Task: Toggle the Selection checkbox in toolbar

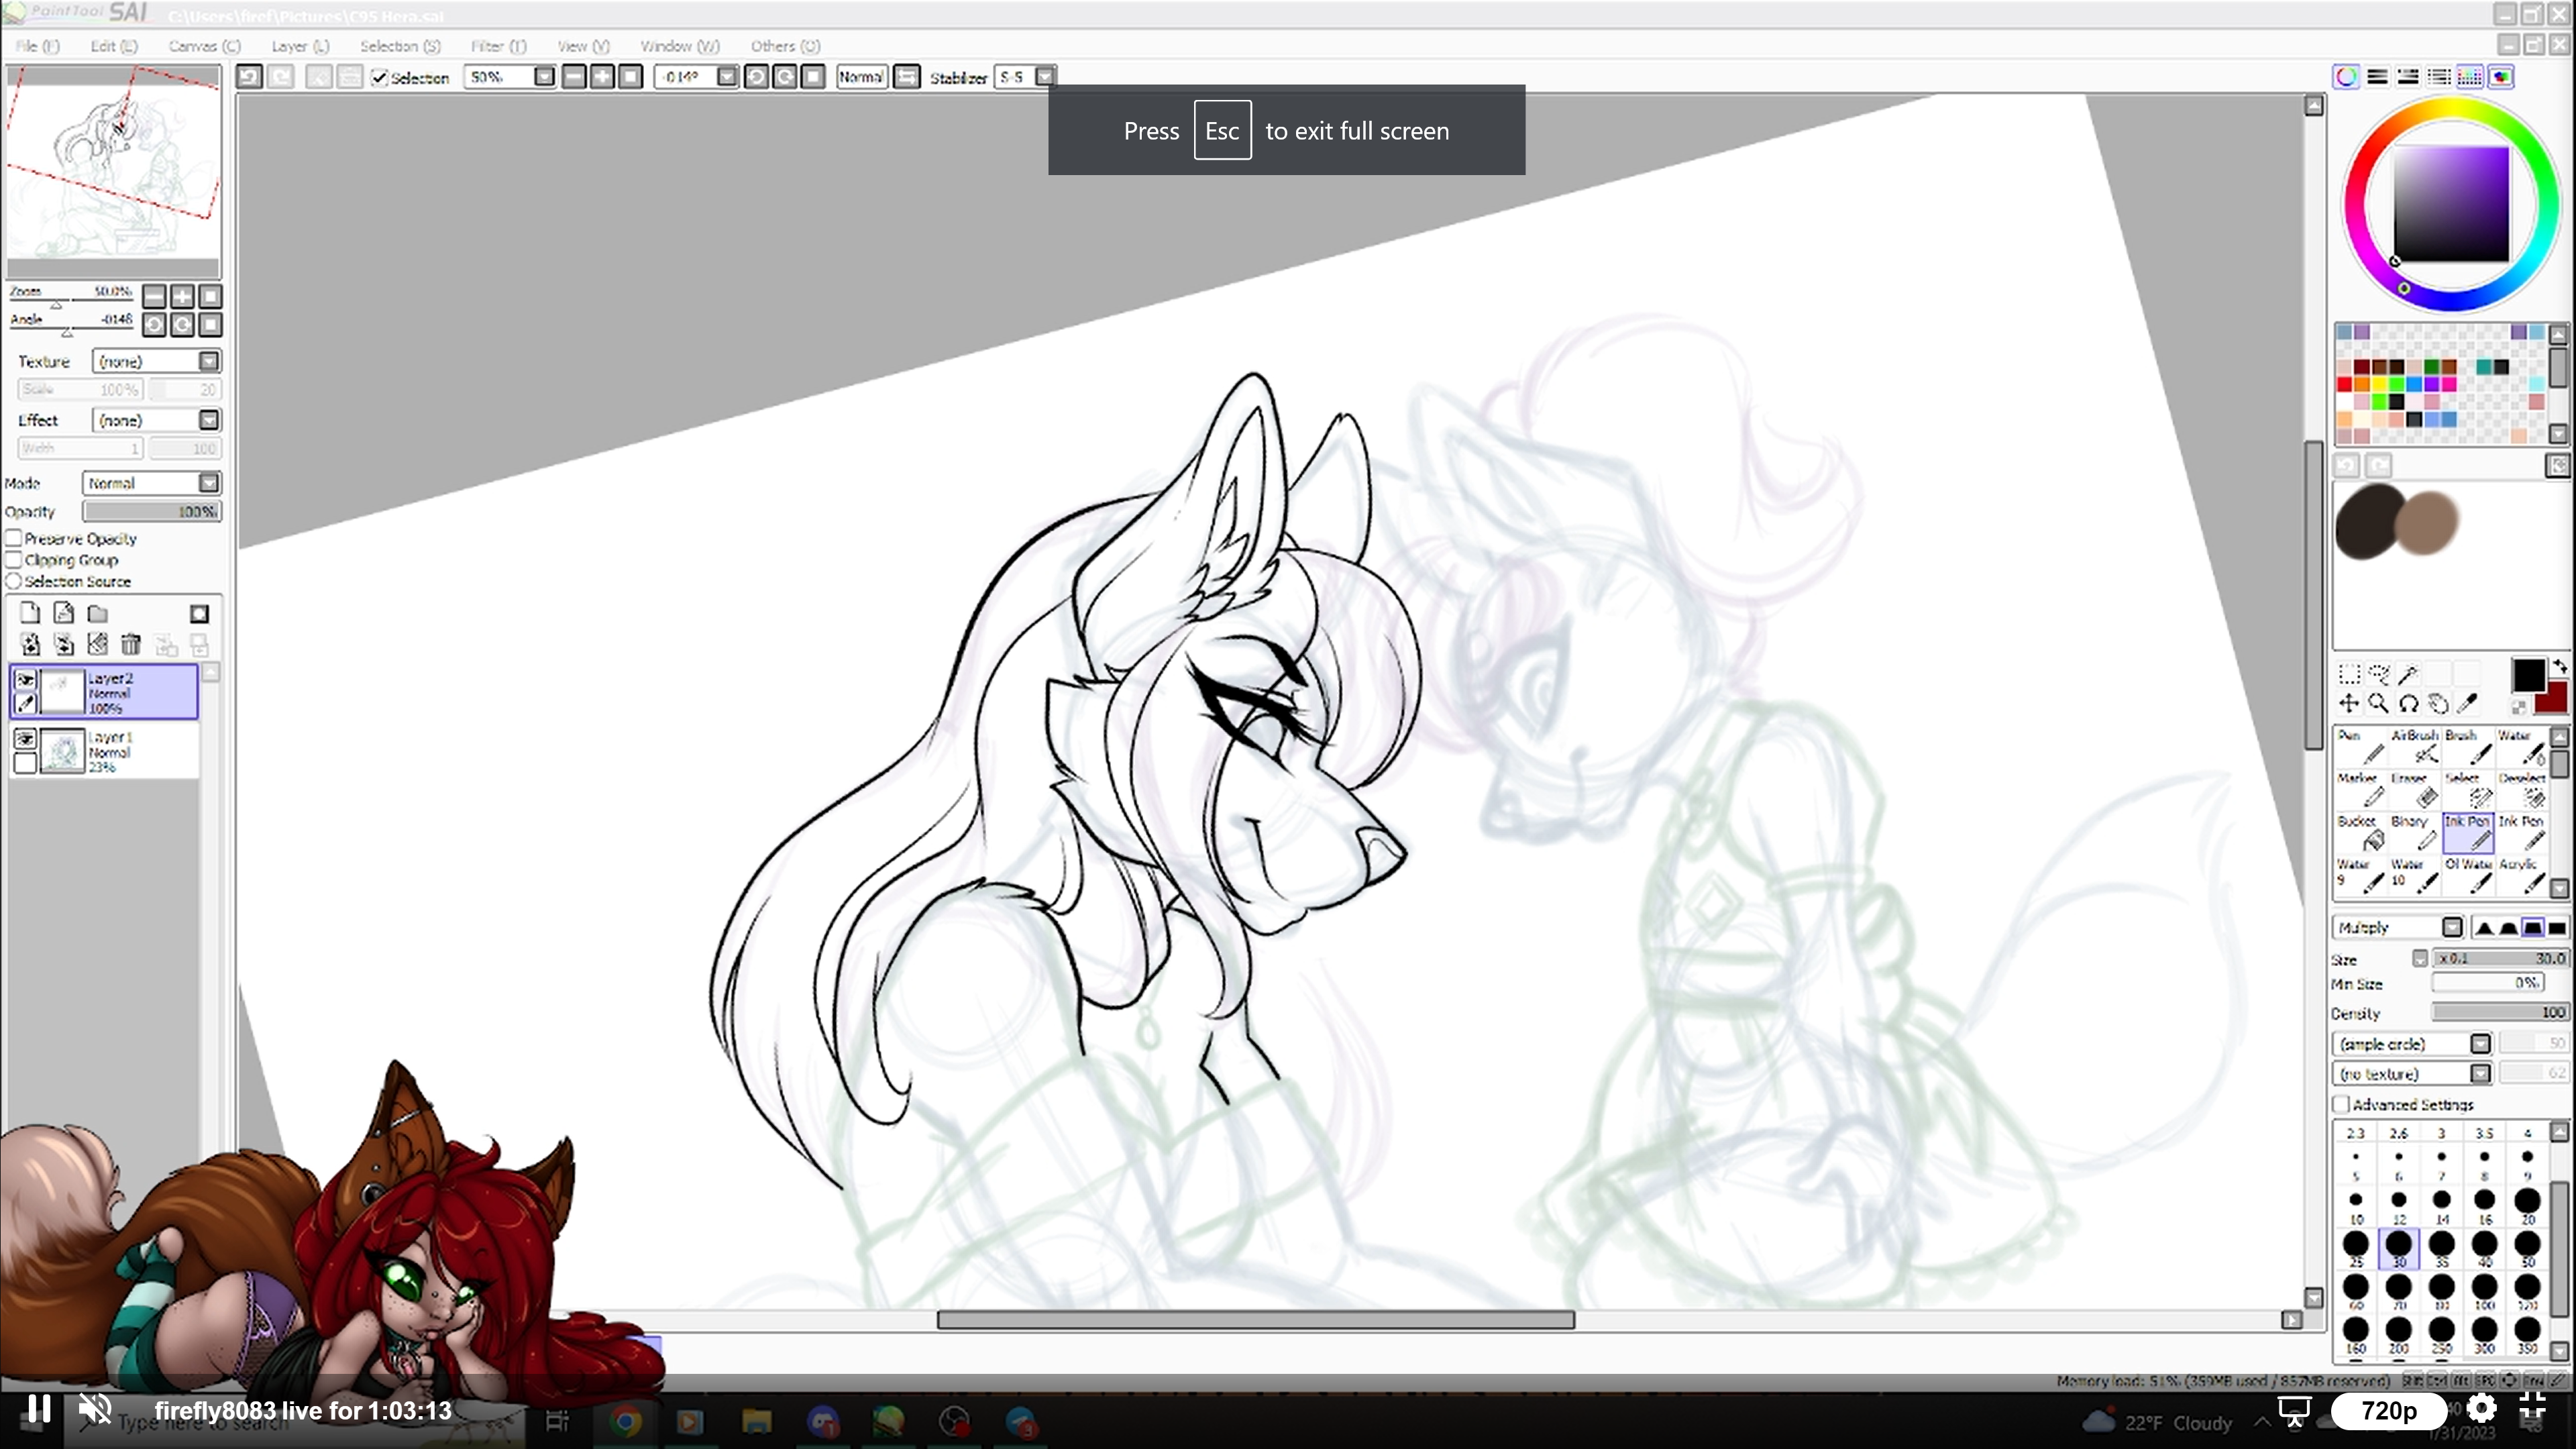Action: [x=379, y=77]
